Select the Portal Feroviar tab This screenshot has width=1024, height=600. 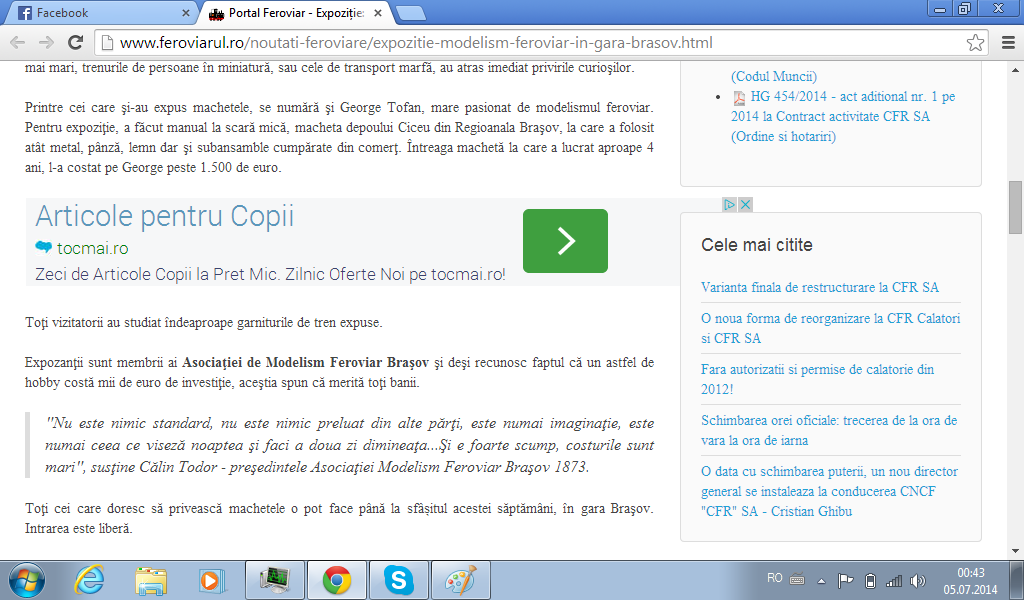pos(290,13)
